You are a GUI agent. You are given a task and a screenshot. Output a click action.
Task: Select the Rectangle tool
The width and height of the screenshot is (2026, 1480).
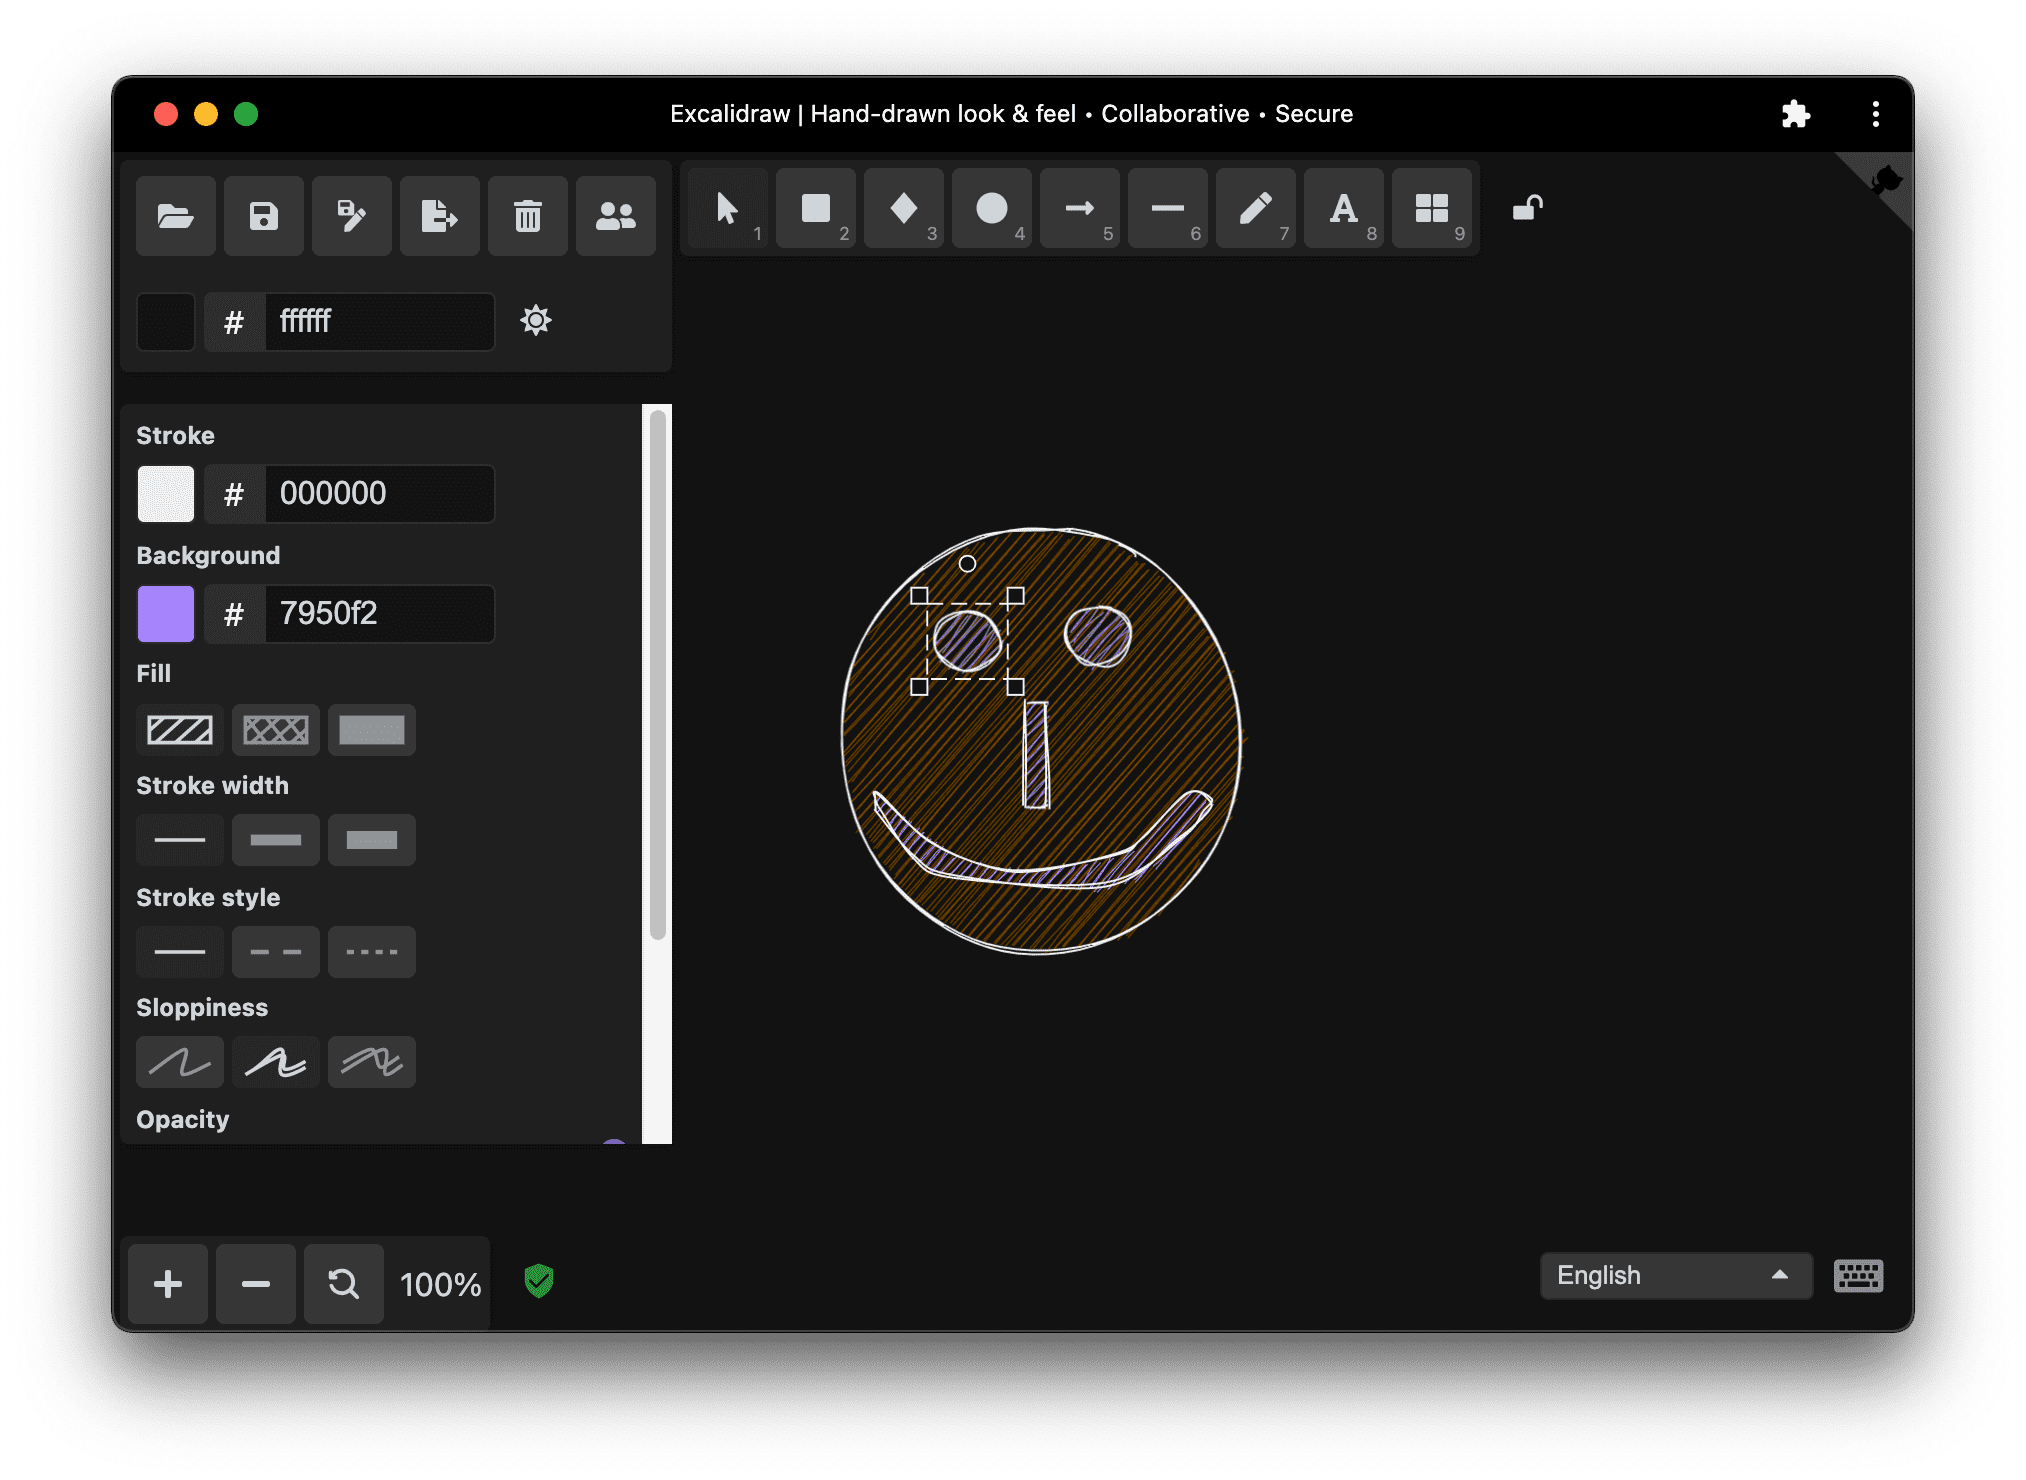(816, 212)
